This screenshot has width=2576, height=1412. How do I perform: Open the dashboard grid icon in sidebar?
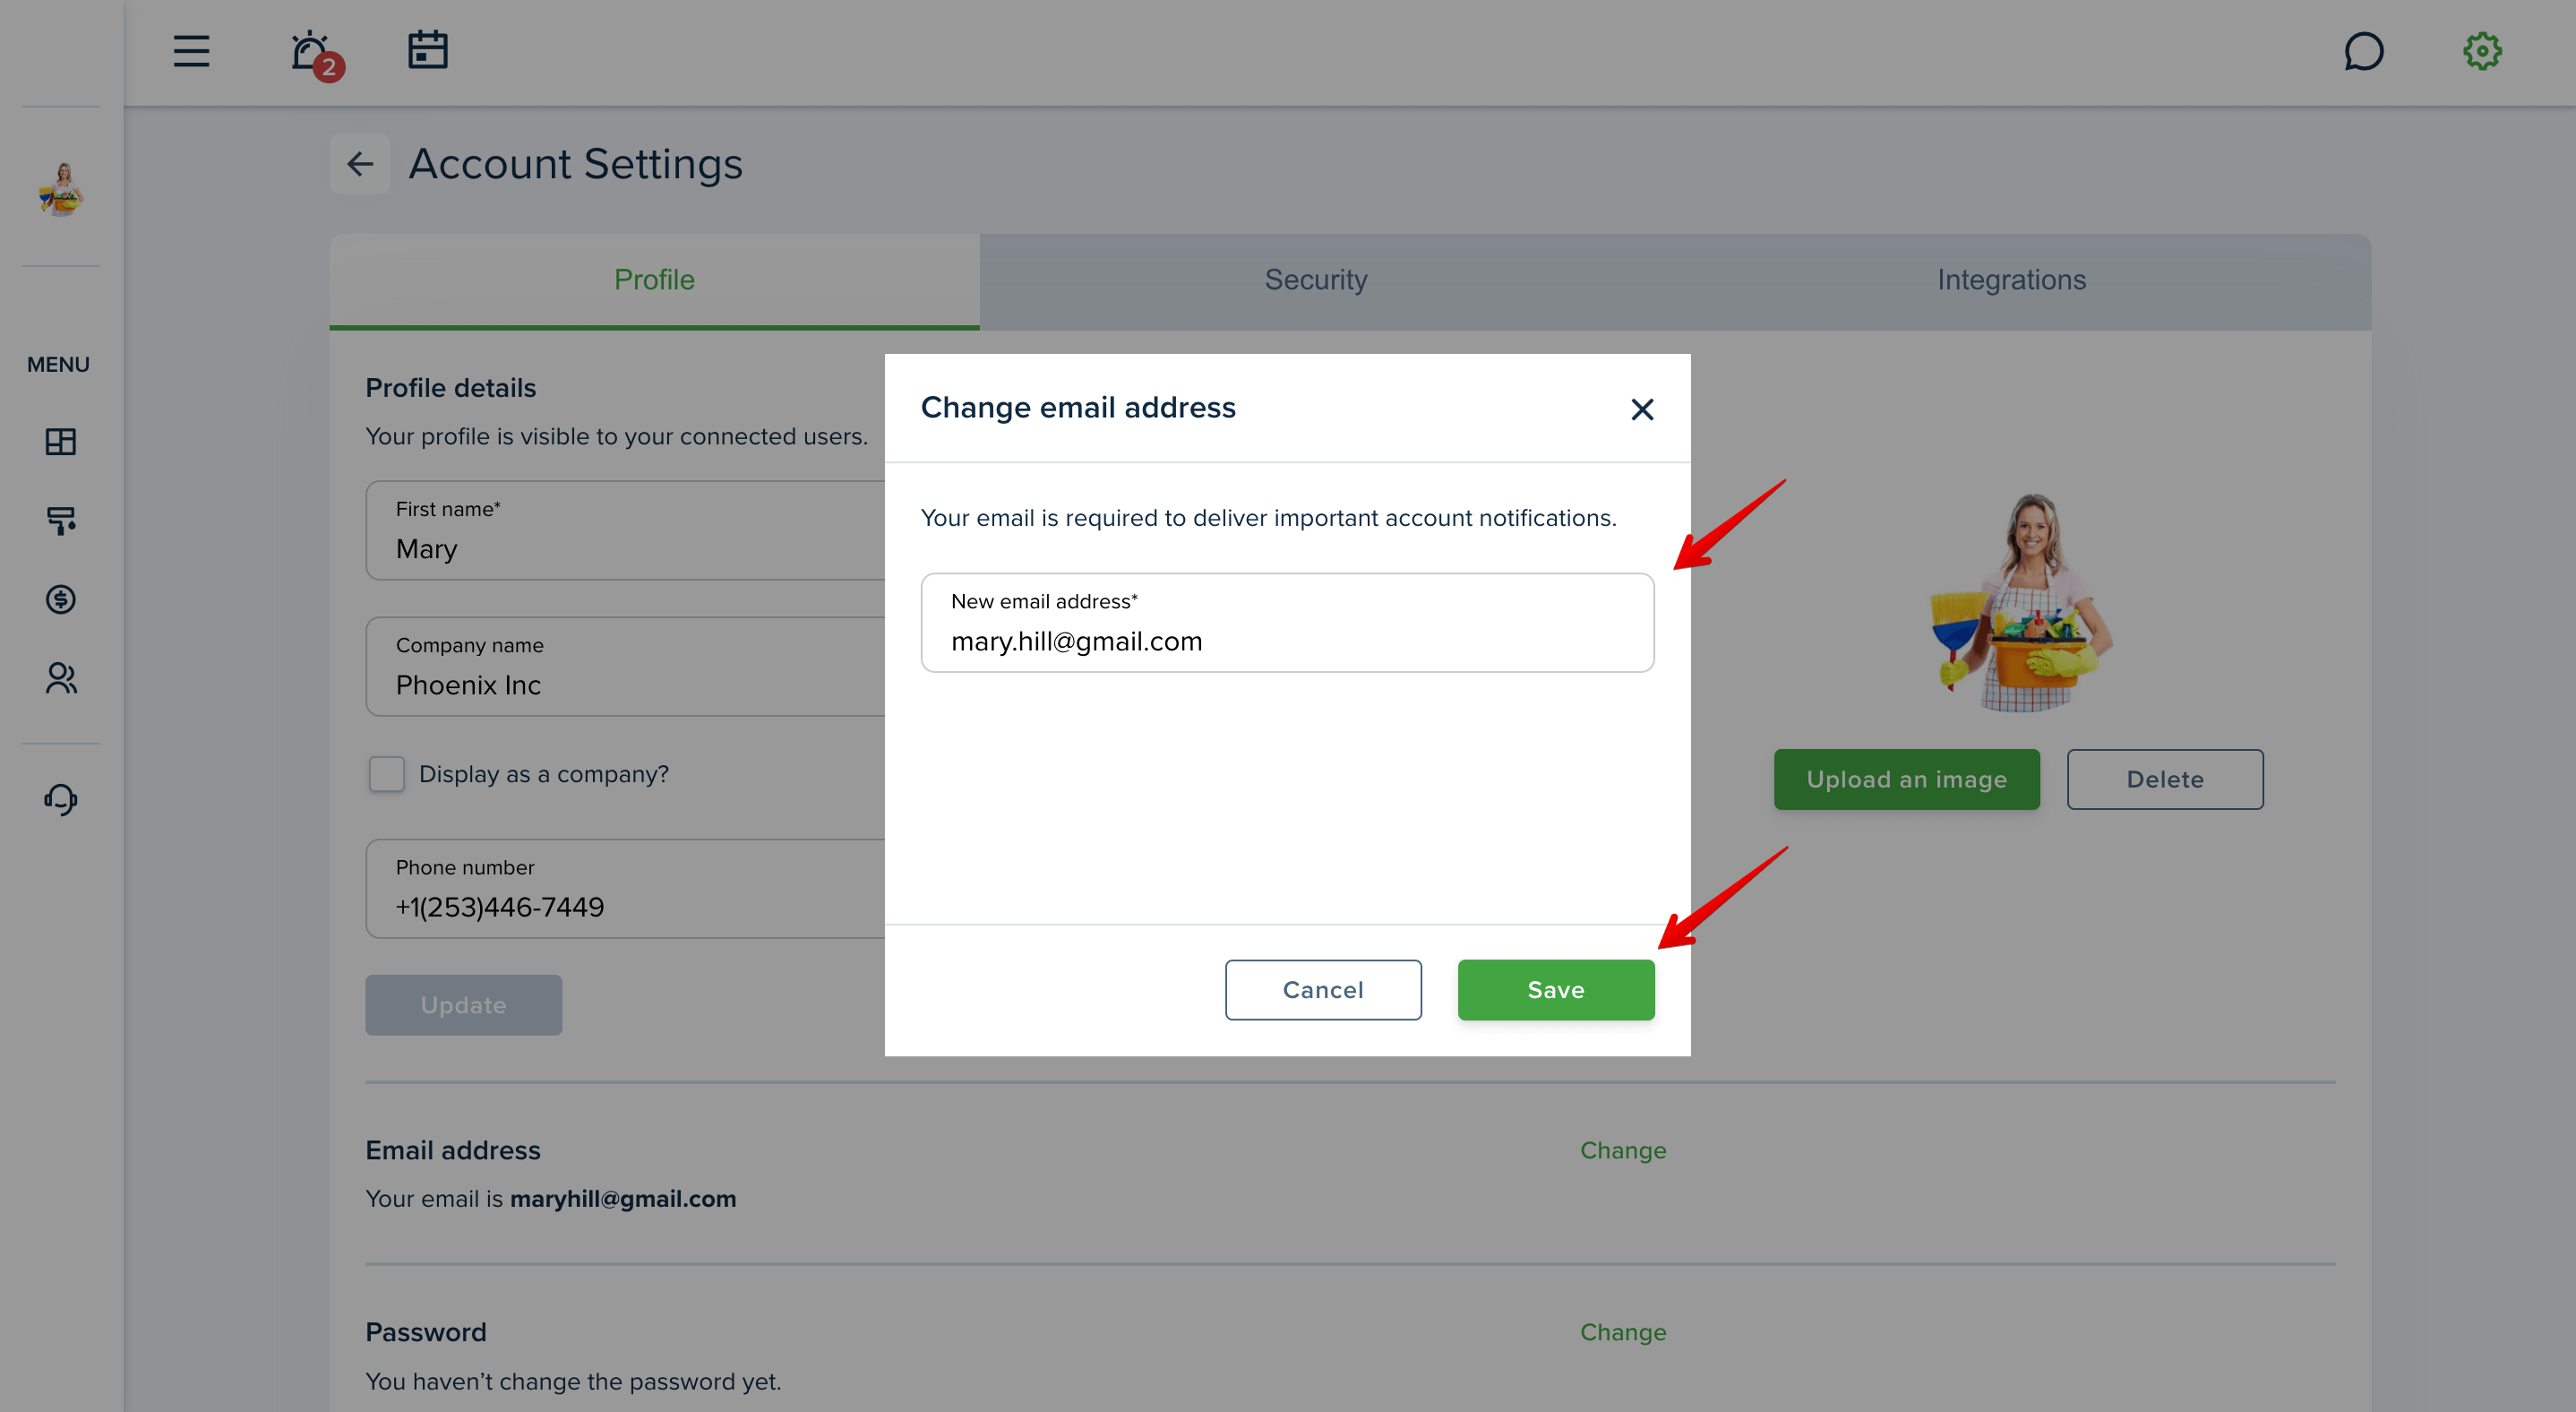pyautogui.click(x=61, y=442)
